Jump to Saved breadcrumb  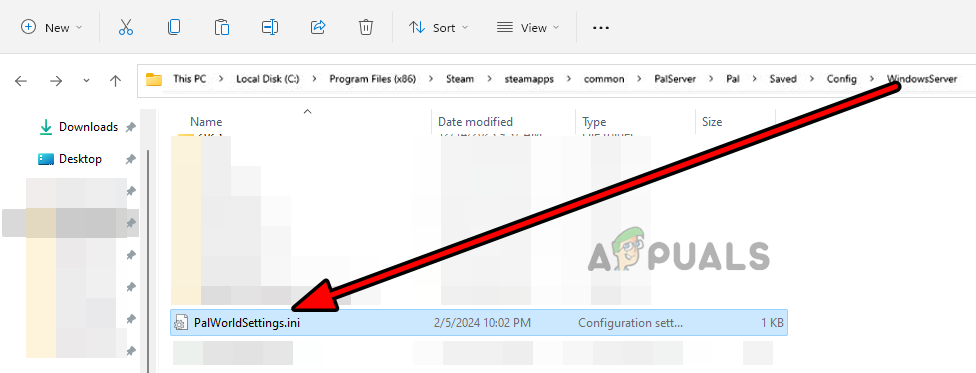(783, 79)
